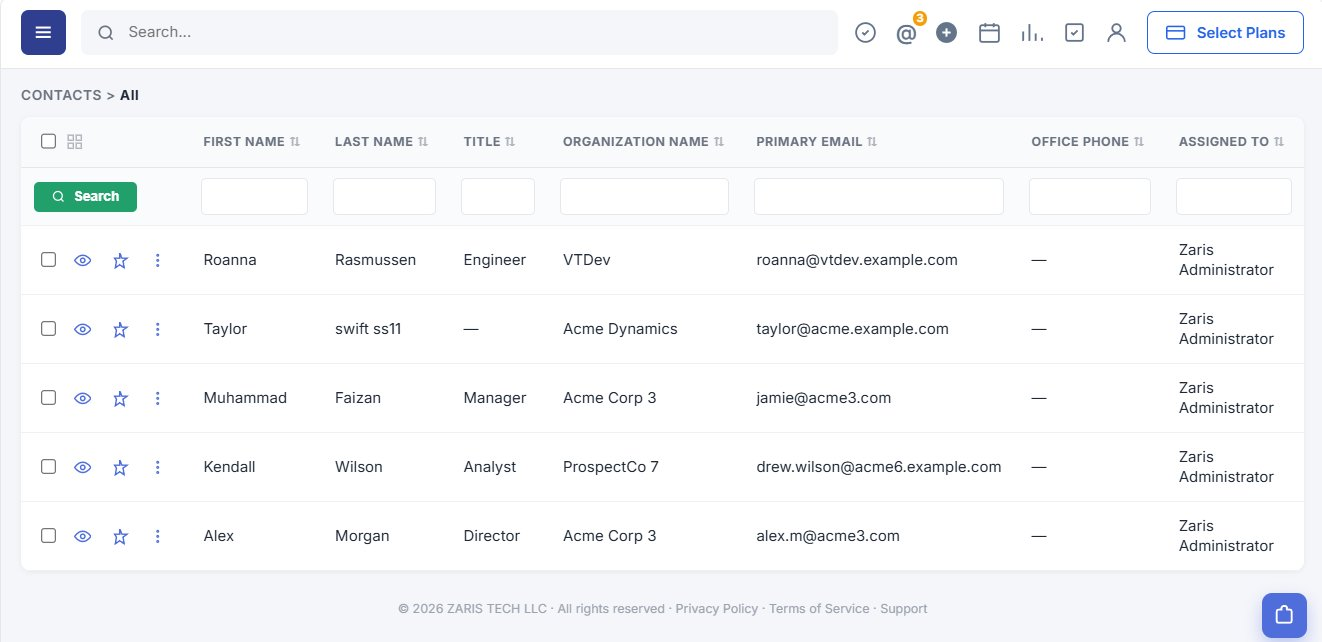View Taylor contact via eye icon
This screenshot has width=1322, height=642.
[x=83, y=329]
